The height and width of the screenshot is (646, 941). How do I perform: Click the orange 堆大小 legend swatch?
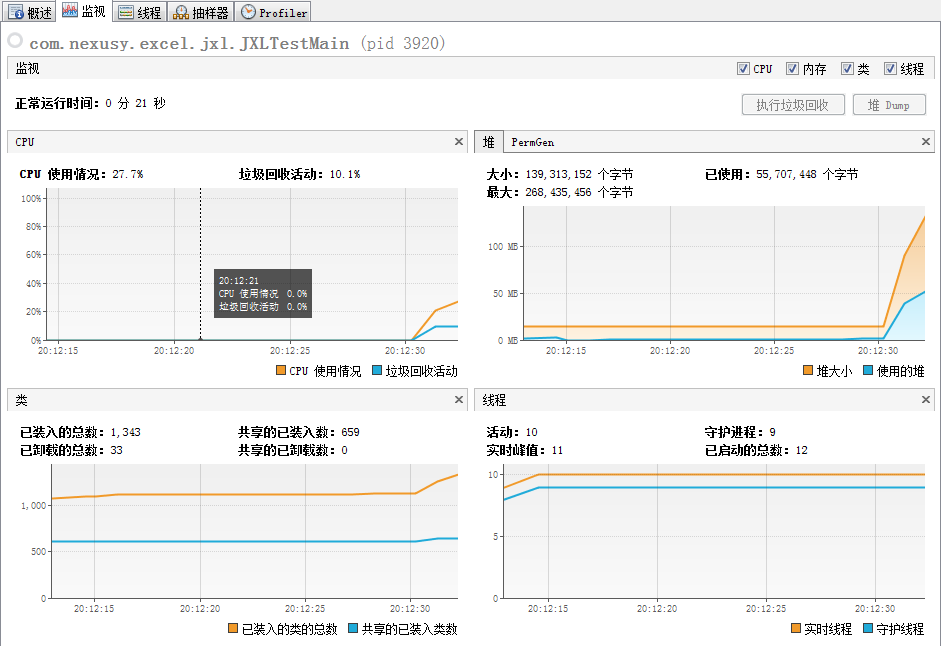[x=808, y=370]
